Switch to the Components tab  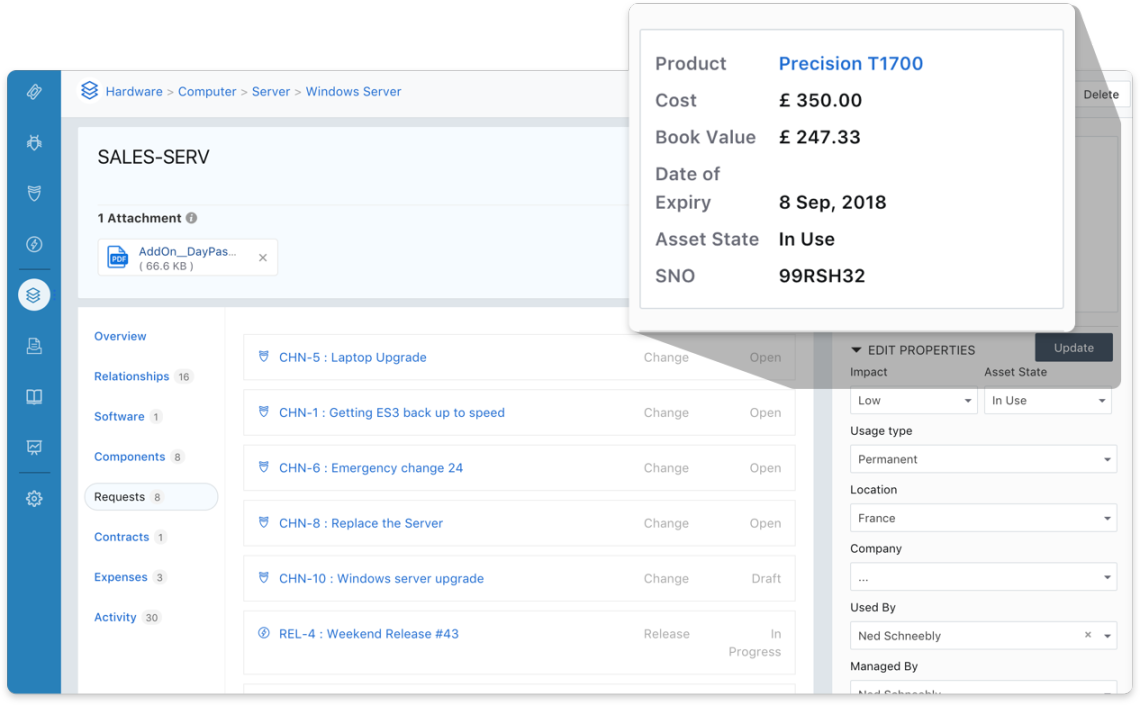tap(129, 457)
